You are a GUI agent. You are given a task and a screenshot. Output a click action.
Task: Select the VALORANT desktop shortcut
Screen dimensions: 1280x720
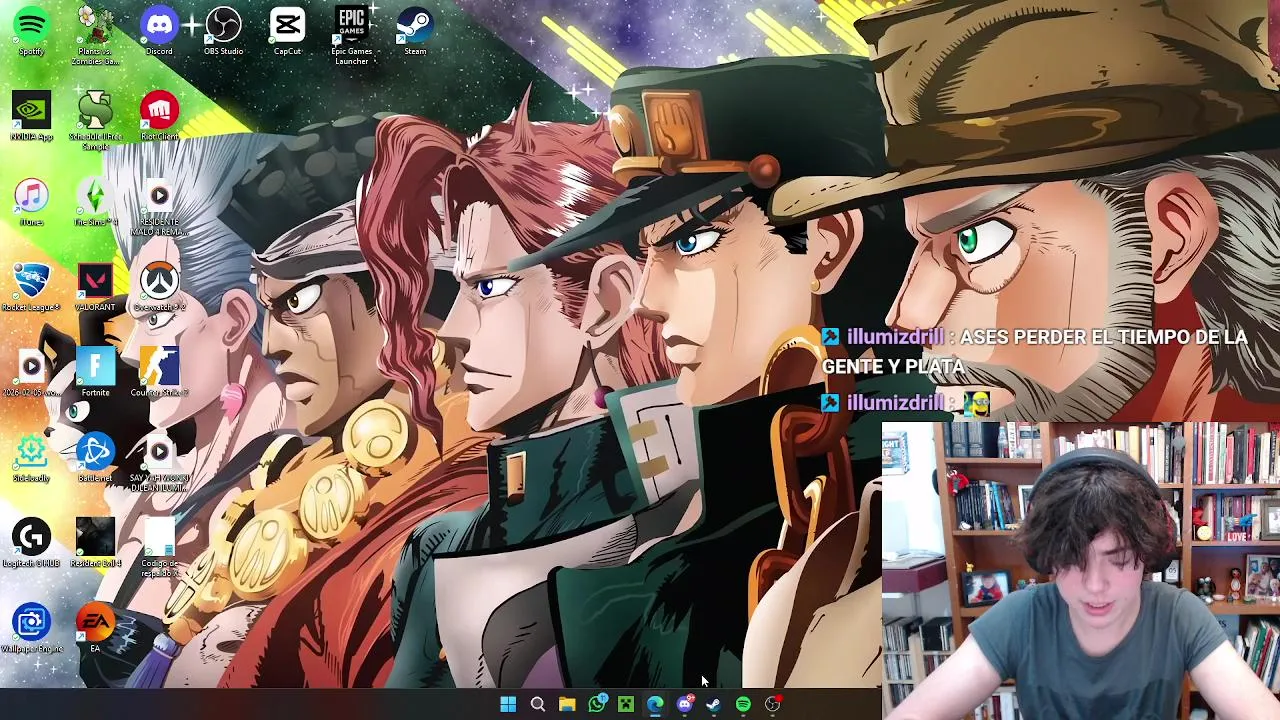click(95, 287)
